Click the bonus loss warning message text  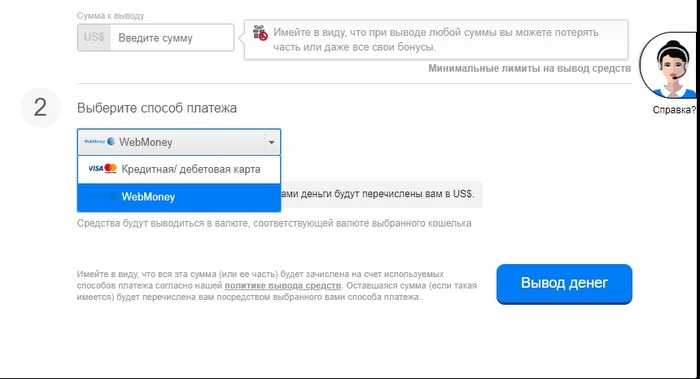coord(436,40)
